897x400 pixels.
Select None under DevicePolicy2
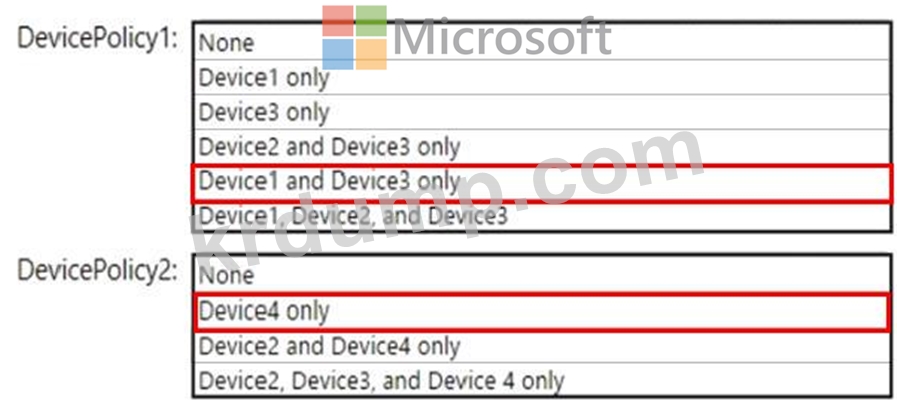coord(542,275)
